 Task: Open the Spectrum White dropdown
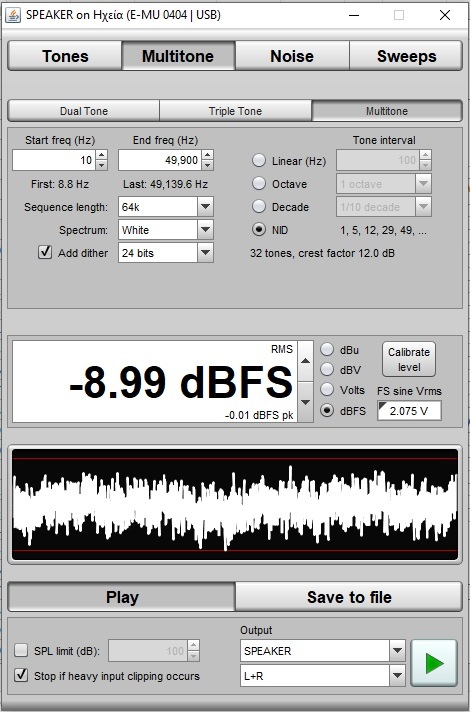point(165,230)
